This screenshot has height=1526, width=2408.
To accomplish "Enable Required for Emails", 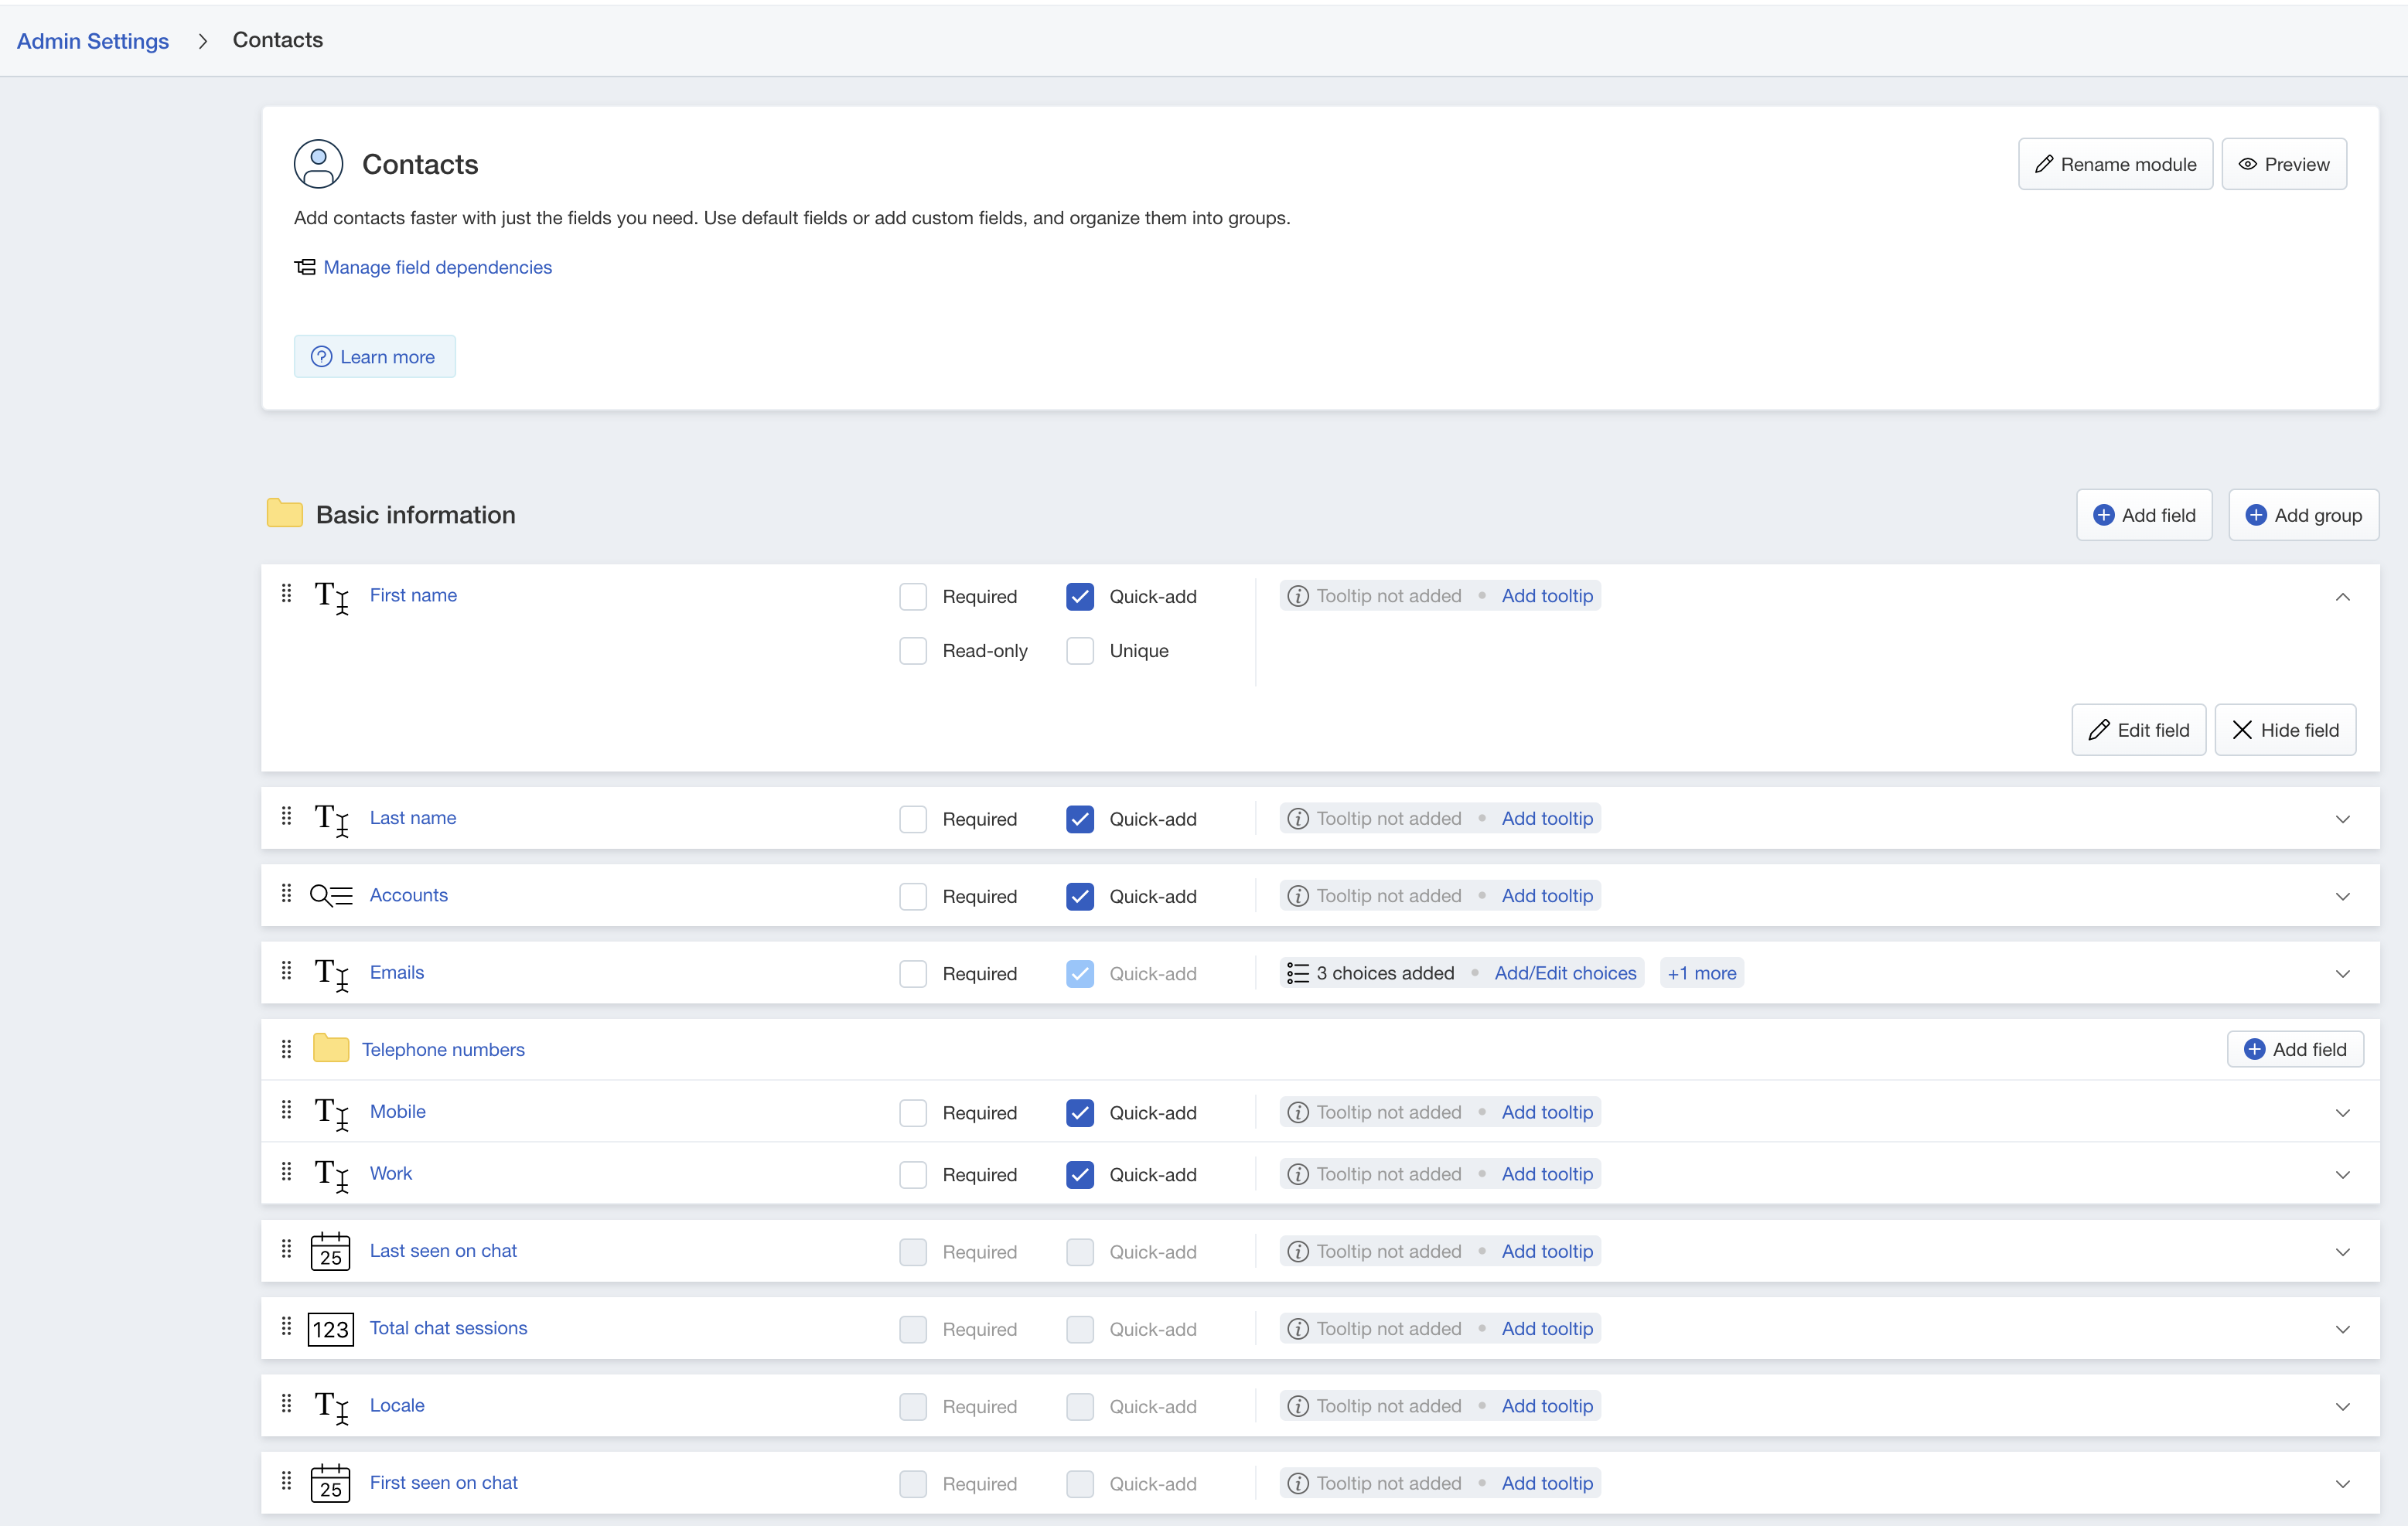I will point(913,974).
